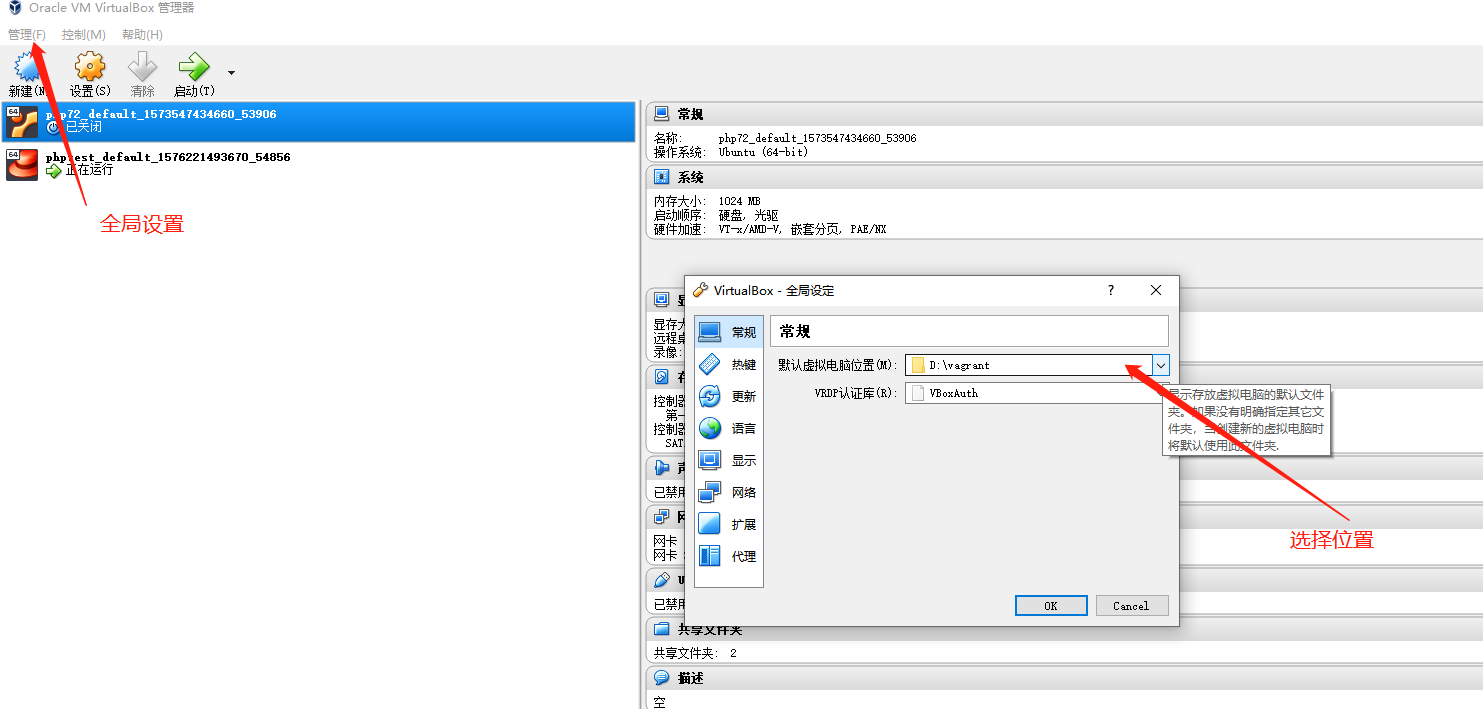Screen dimensions: 1483x709
Task: Click the New VM toolbar icon
Action: pyautogui.click(x=28, y=68)
